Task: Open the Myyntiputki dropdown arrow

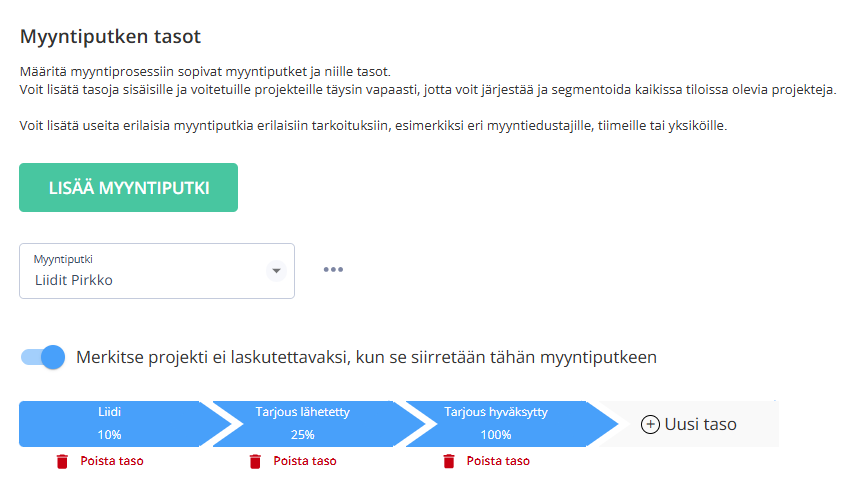Action: [276, 271]
